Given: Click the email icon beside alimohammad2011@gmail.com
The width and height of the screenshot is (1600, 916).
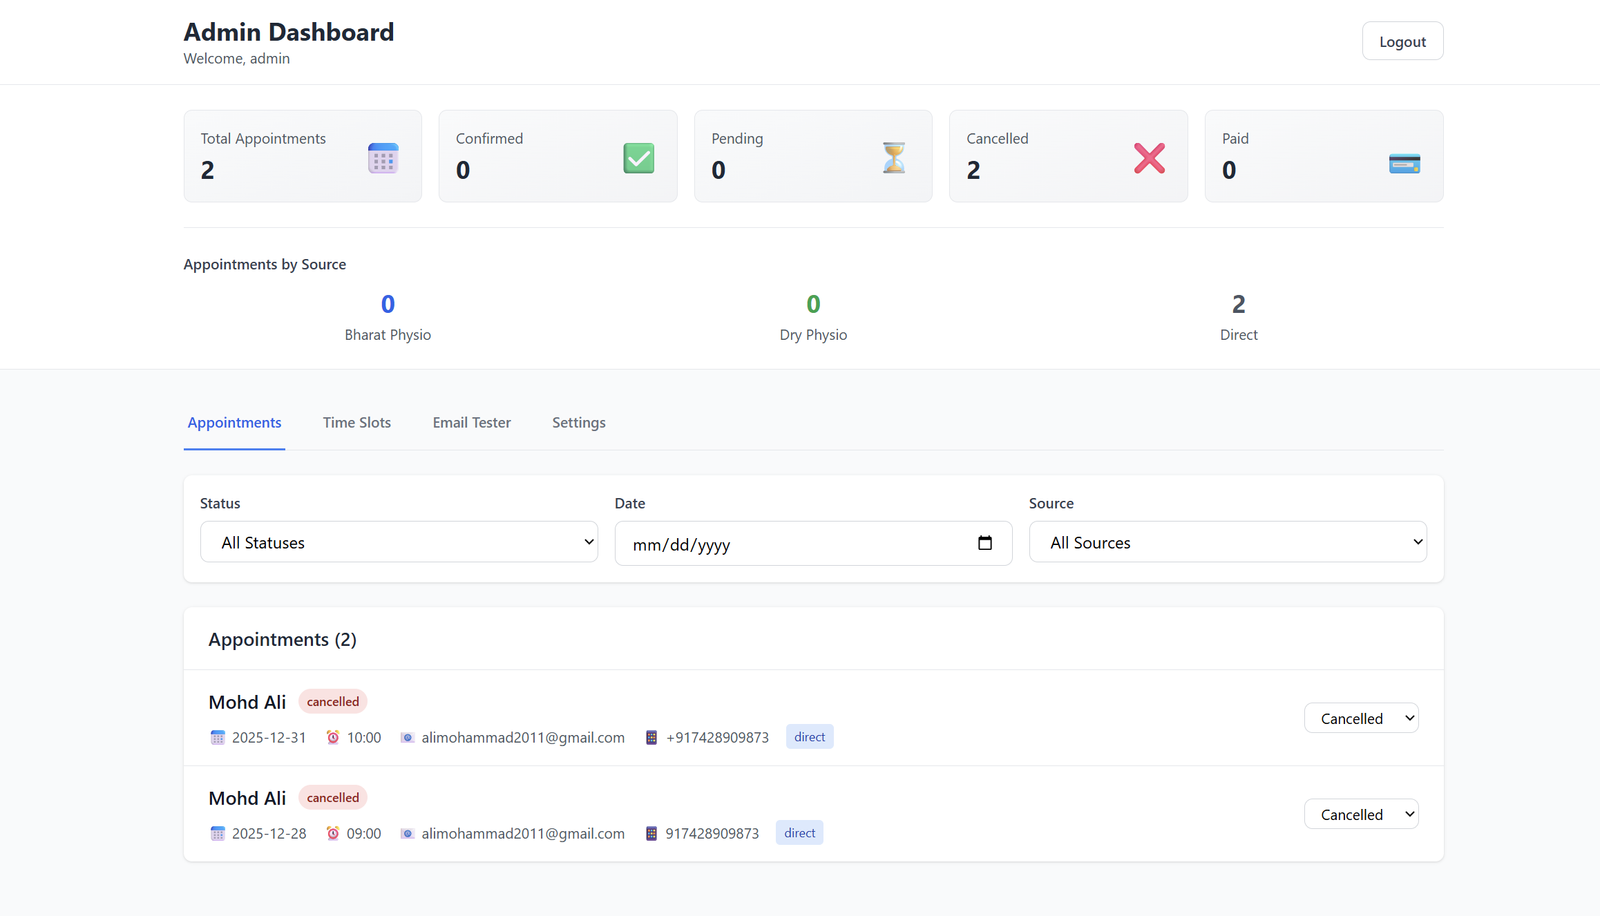Looking at the screenshot, I should tap(407, 737).
